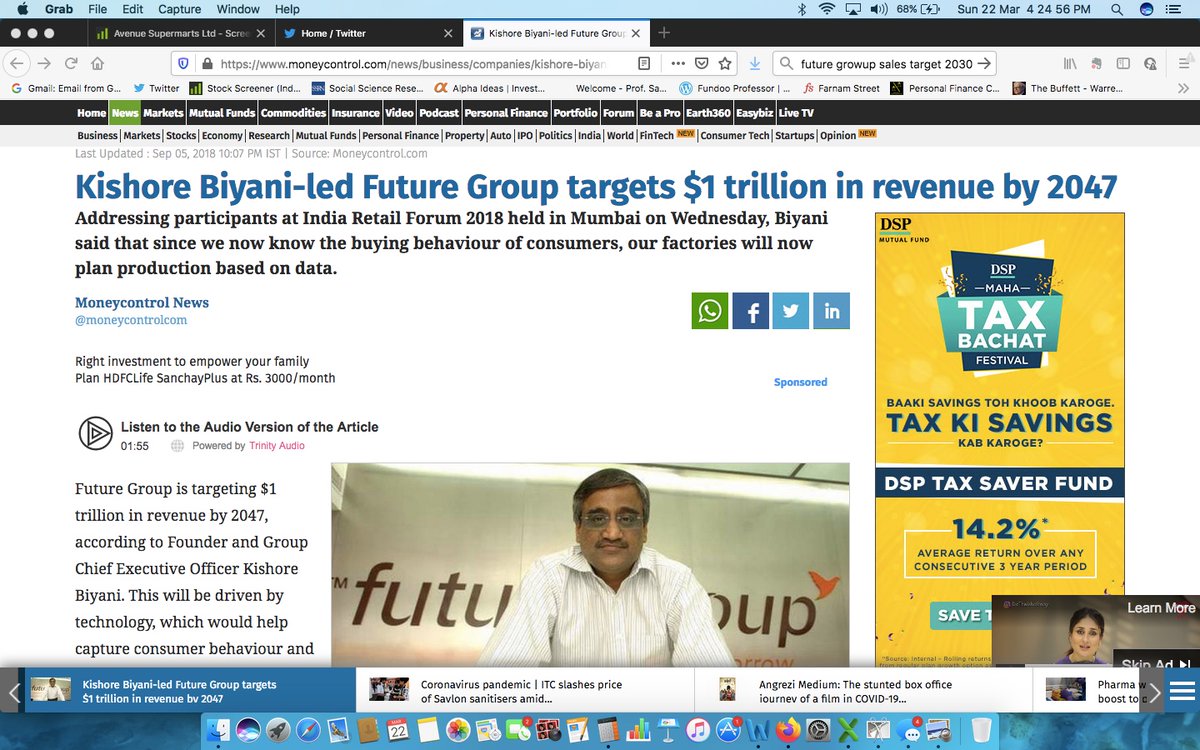Bookmark this page with star icon
The width and height of the screenshot is (1200, 750).
pos(725,63)
